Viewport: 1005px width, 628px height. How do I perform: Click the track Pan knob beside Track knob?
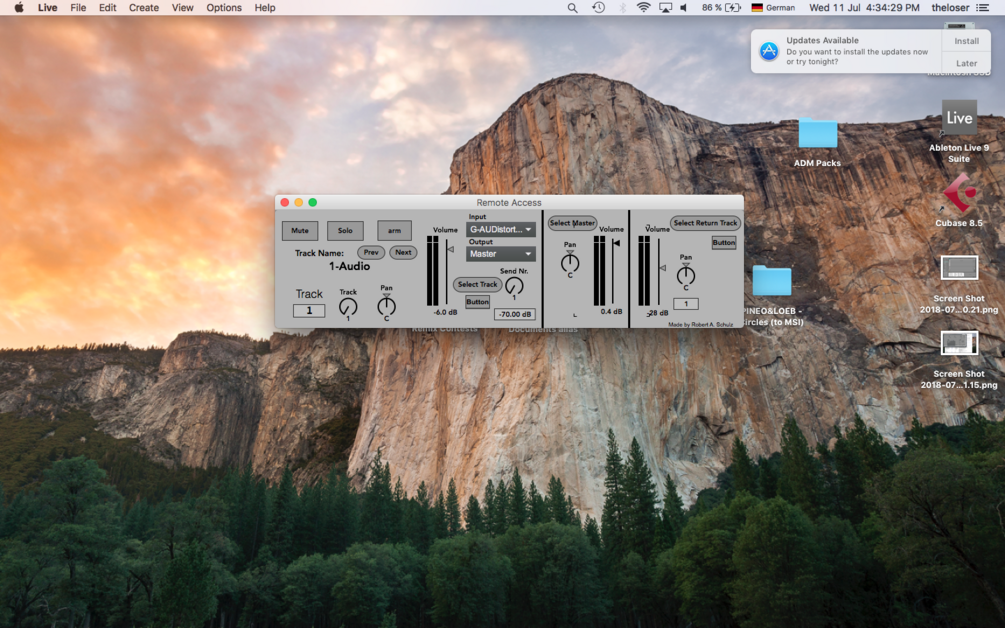tap(386, 305)
